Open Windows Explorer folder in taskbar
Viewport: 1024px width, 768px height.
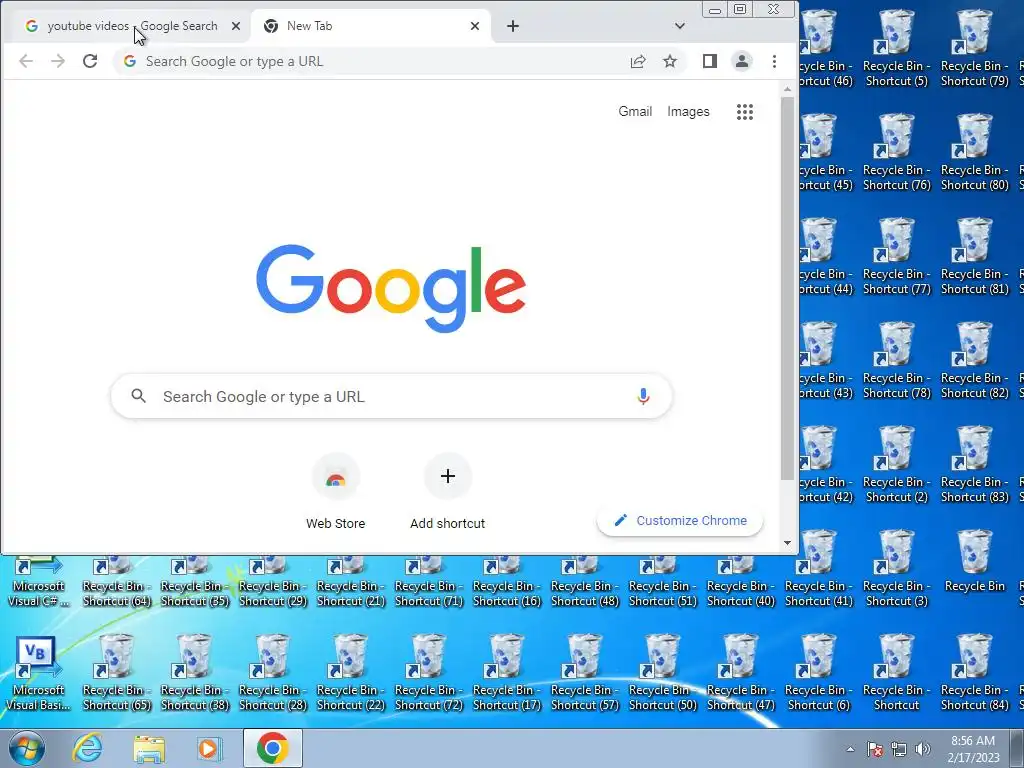149,748
